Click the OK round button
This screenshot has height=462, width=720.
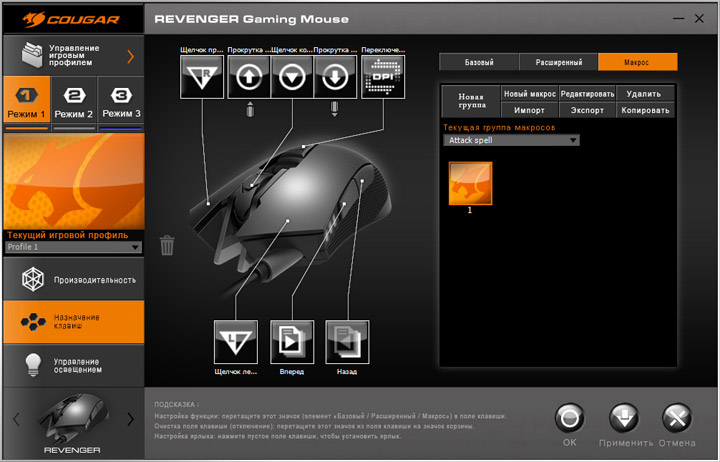coord(569,419)
